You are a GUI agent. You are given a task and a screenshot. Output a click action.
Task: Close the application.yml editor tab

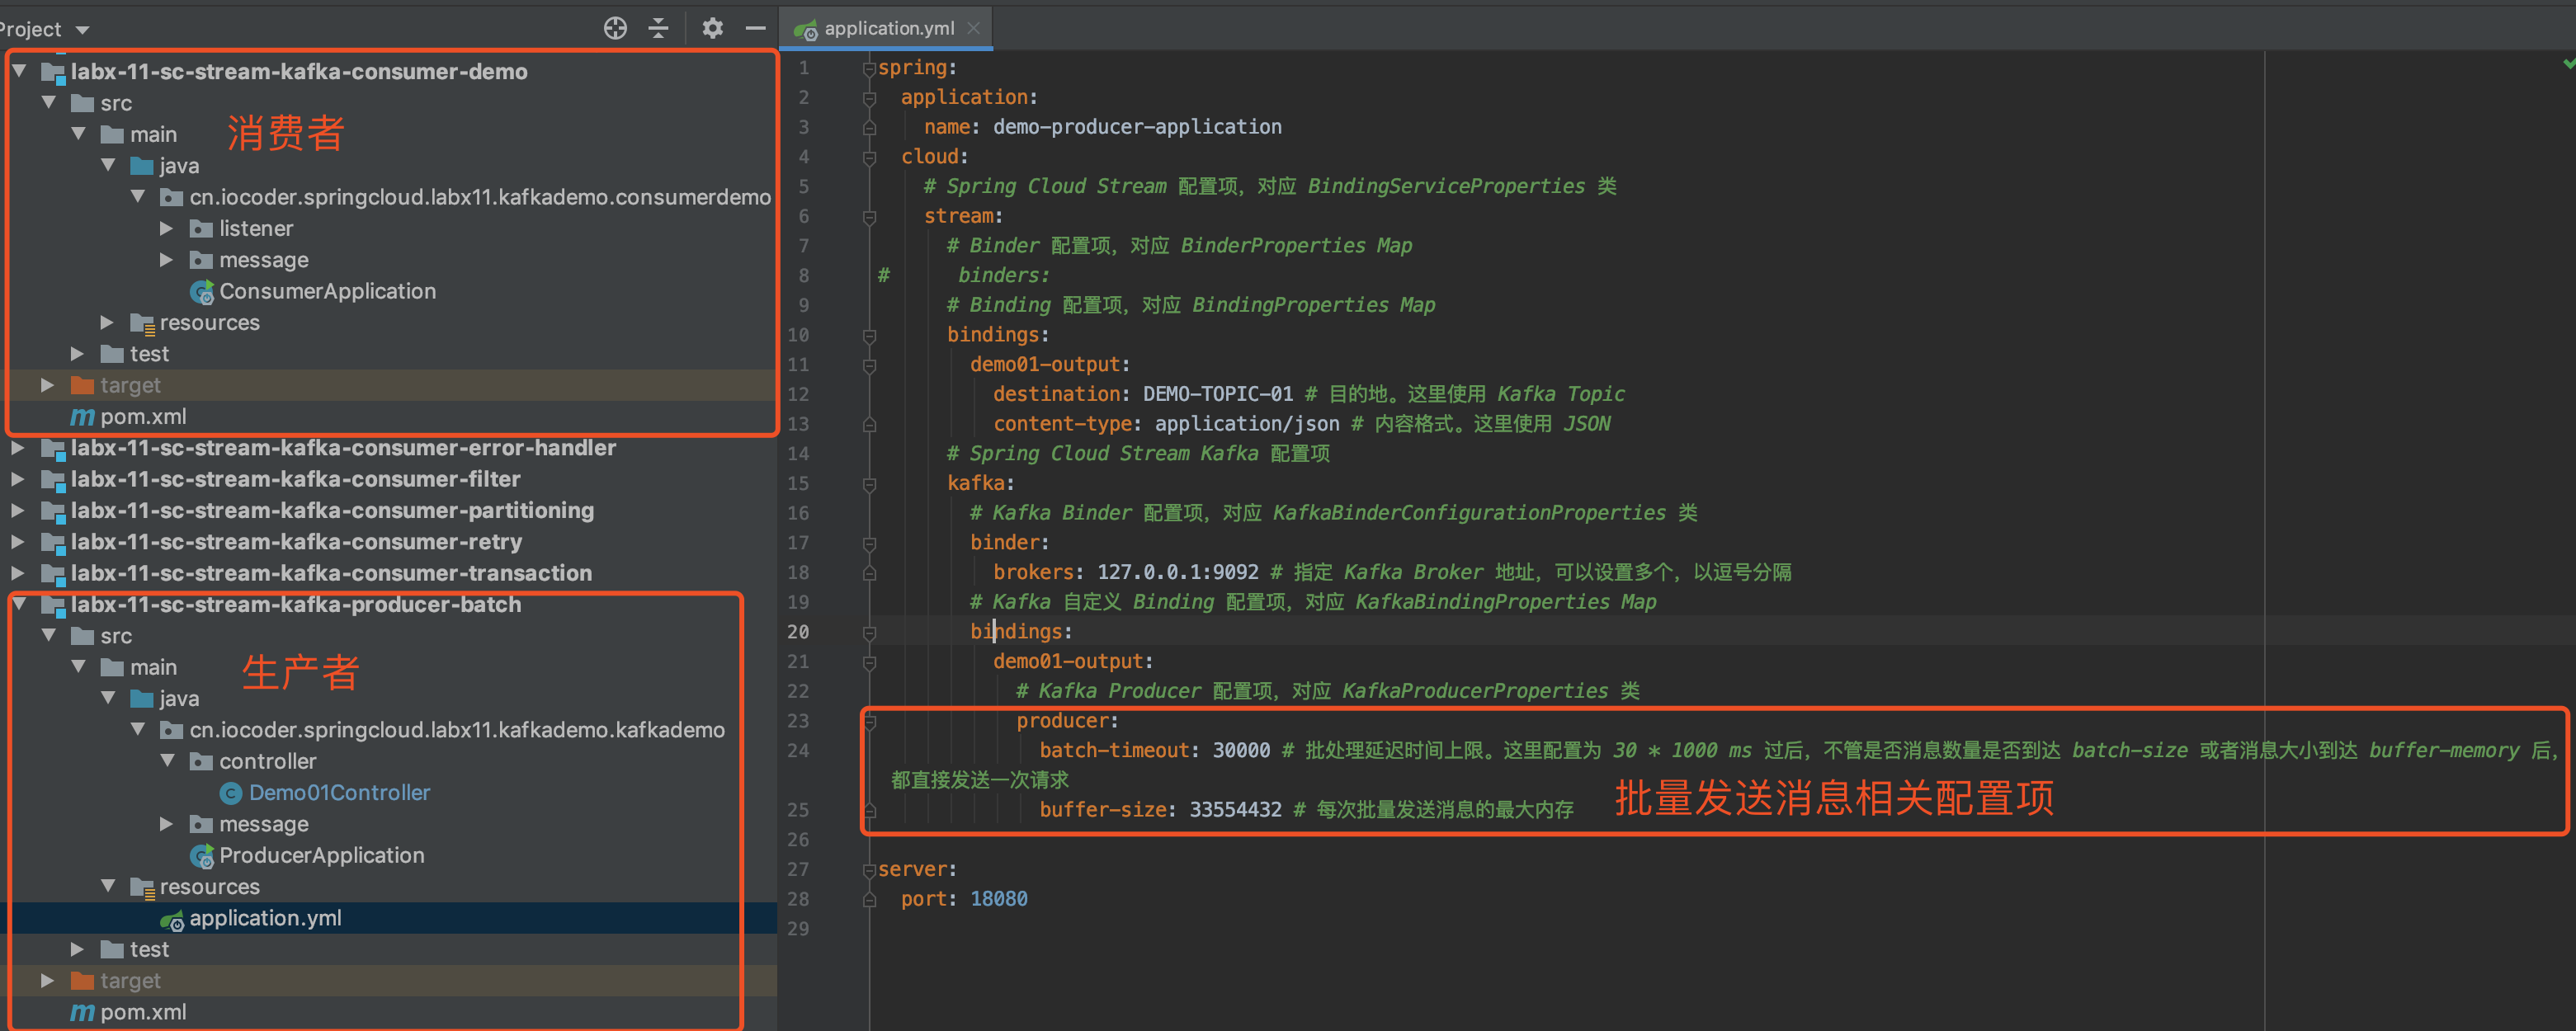point(973,28)
